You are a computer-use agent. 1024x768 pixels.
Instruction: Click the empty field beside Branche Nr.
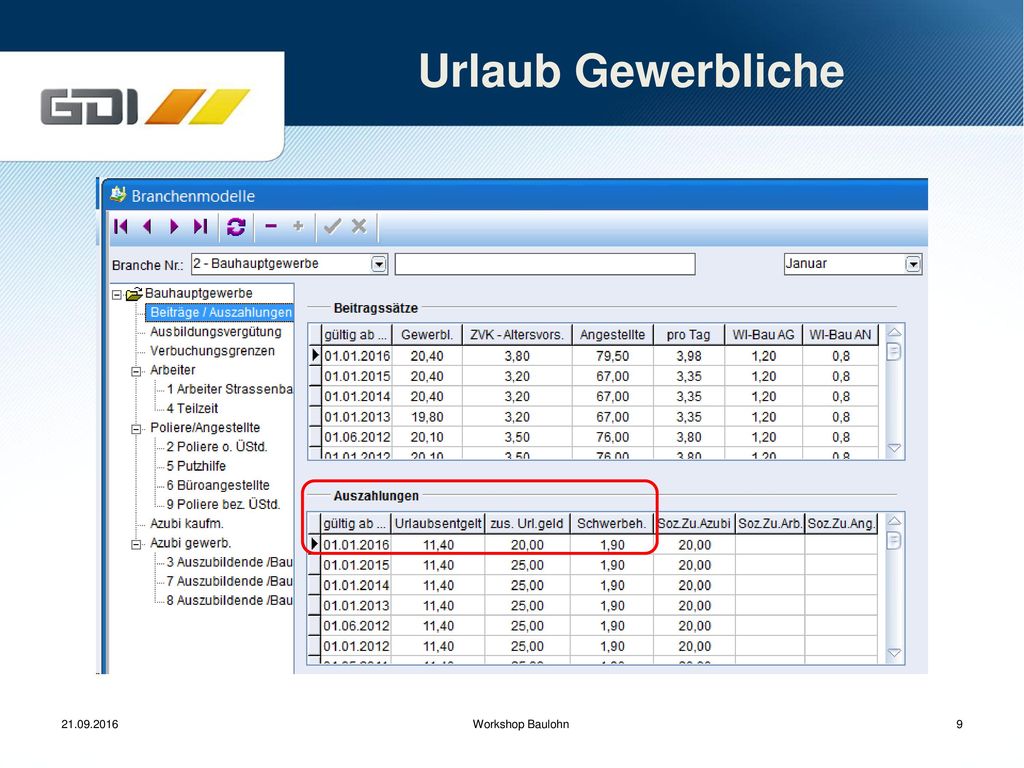pyautogui.click(x=545, y=264)
